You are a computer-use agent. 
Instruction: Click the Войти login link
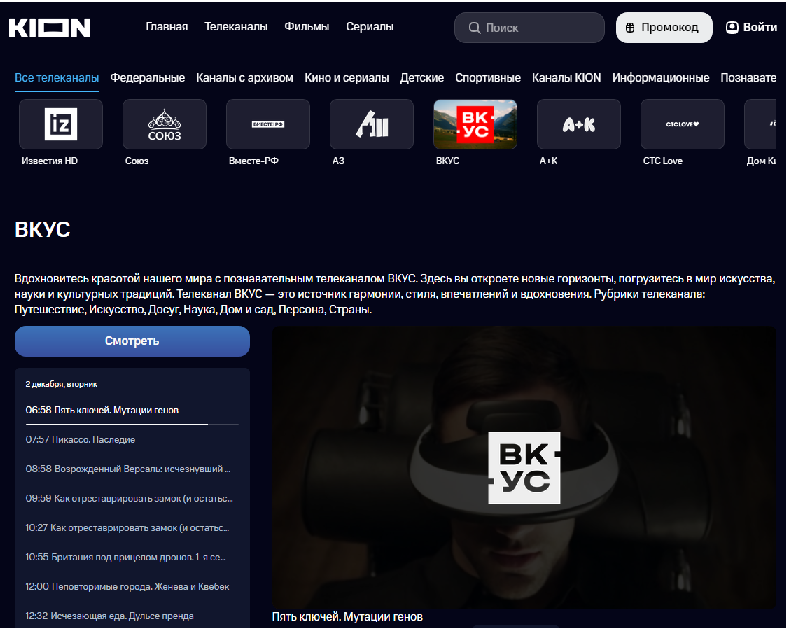pyautogui.click(x=752, y=27)
